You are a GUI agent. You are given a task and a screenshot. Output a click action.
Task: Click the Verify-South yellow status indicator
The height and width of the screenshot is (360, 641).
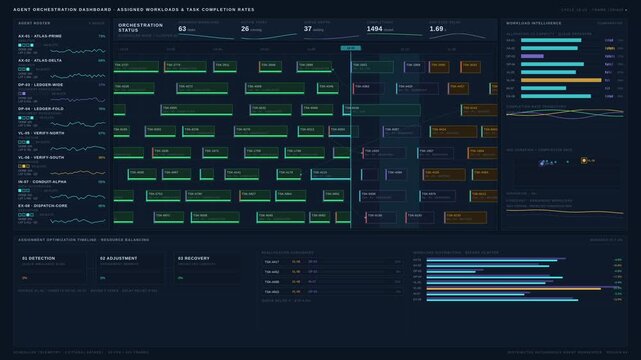coord(24,166)
